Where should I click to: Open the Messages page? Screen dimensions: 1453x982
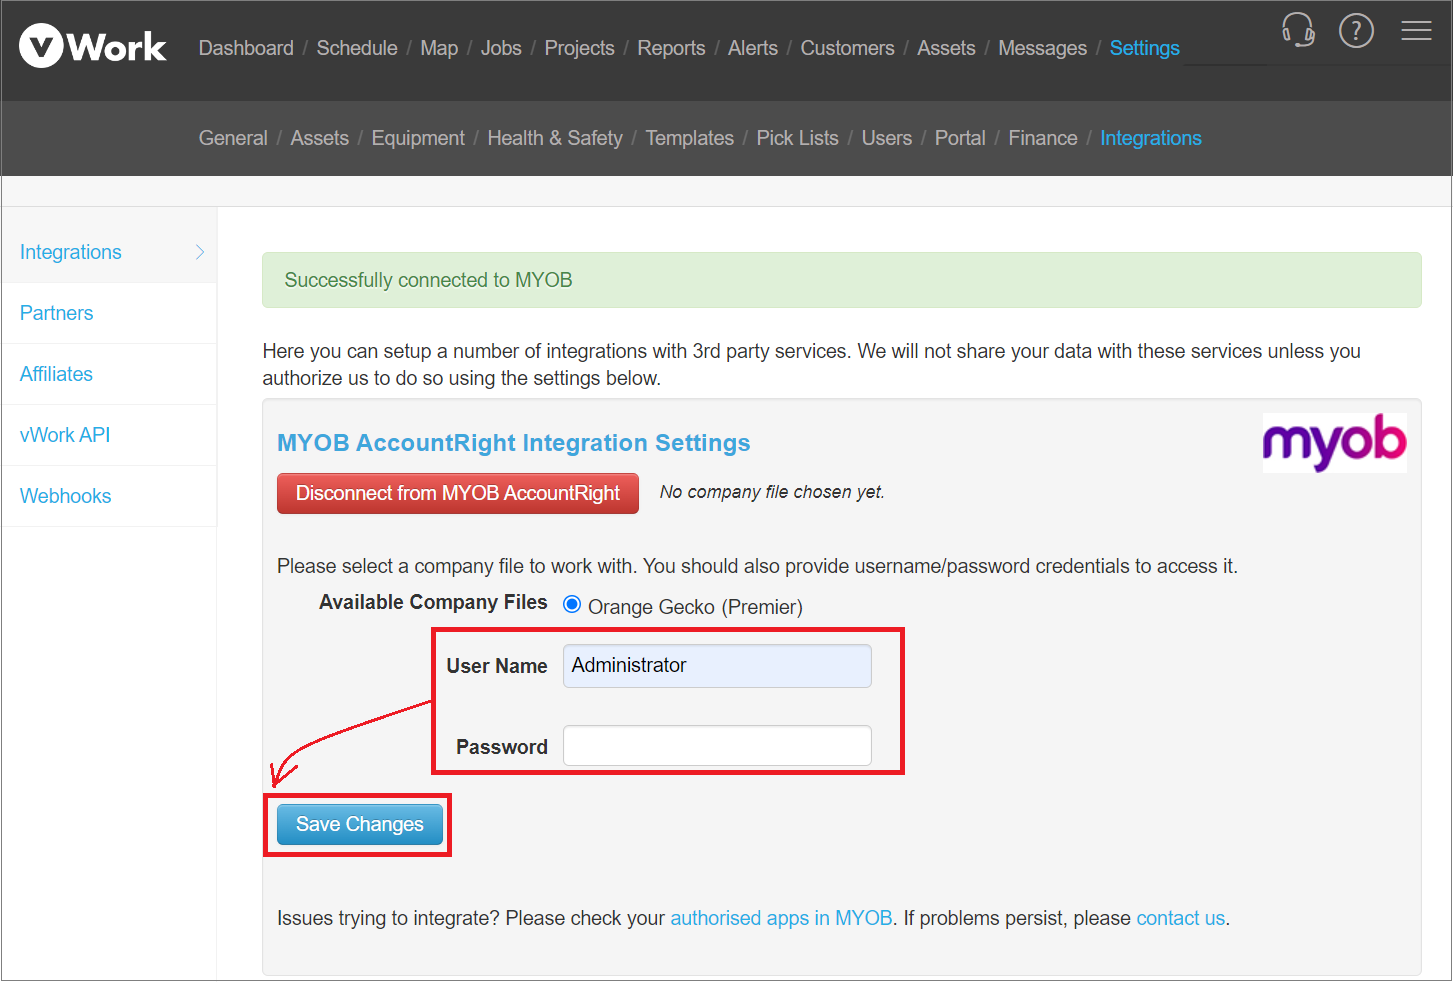click(1042, 48)
